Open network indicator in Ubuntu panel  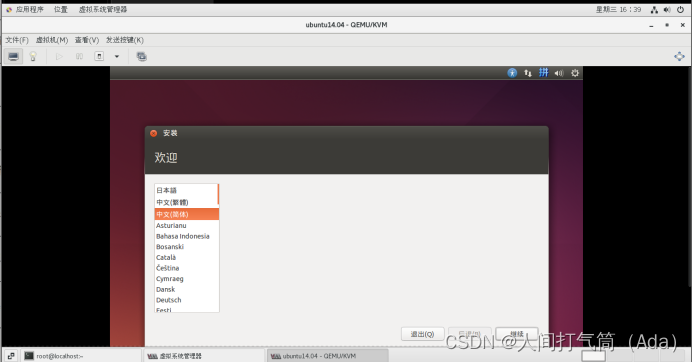(528, 73)
